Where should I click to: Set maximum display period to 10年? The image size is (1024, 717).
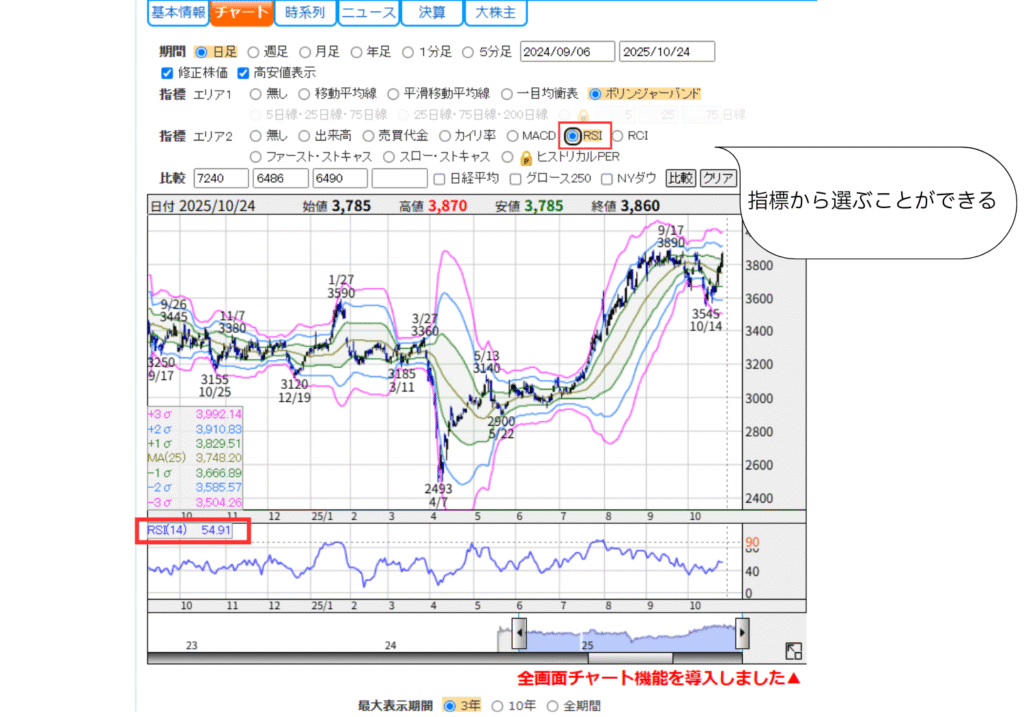497,705
